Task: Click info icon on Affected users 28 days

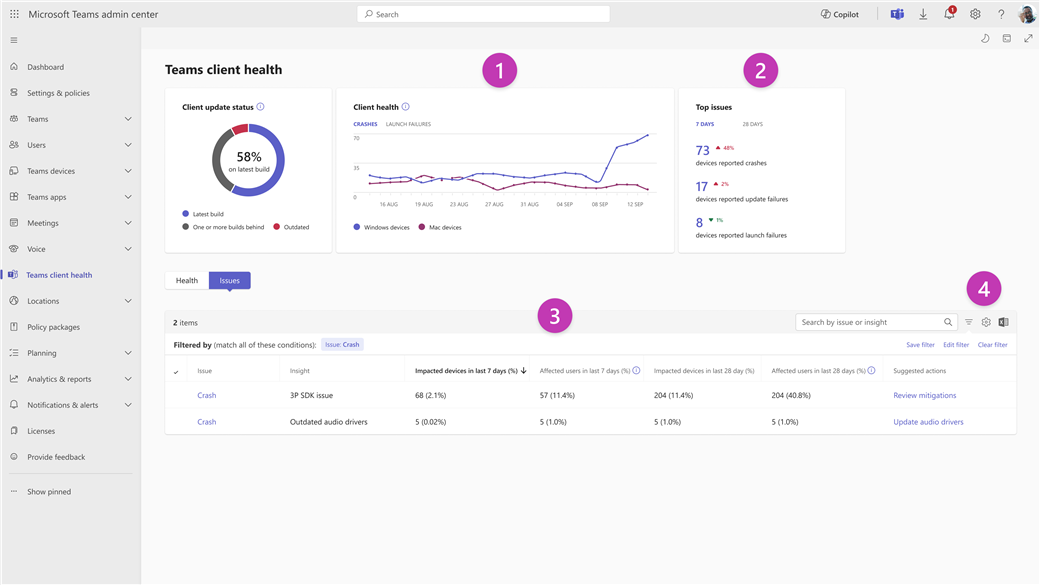Action: coord(872,370)
